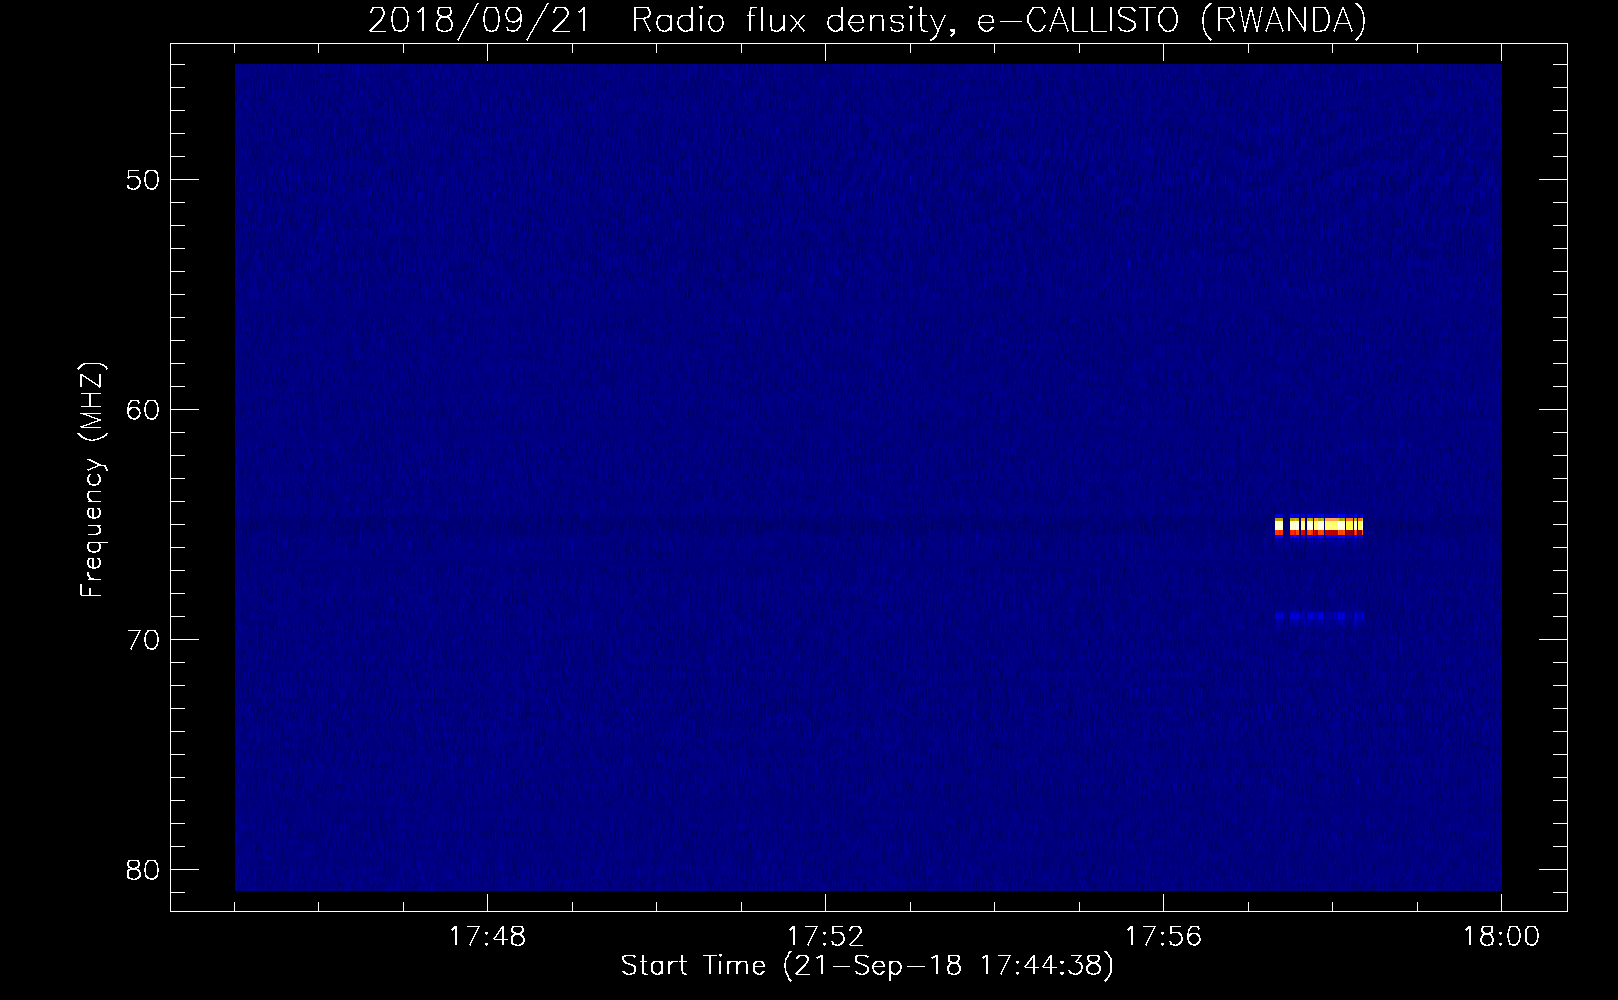Click the Frequency (MHZ) axis label
This screenshot has height=1000, width=1618.
click(91, 480)
